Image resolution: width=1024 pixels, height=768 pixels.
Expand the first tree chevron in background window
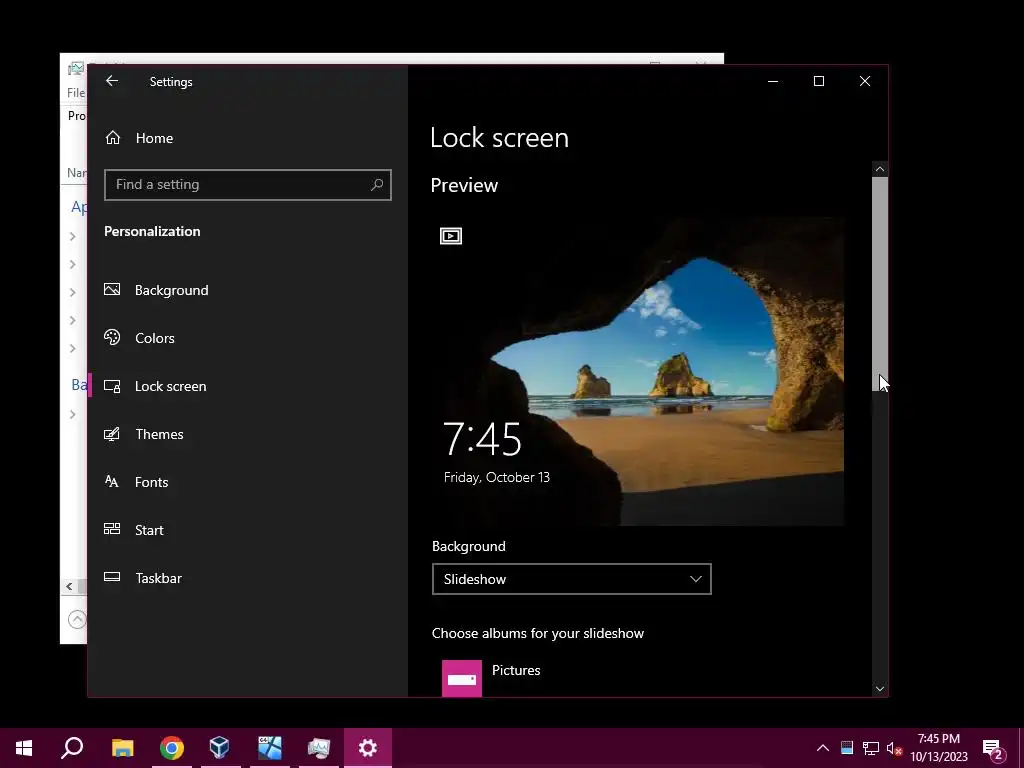click(x=72, y=236)
